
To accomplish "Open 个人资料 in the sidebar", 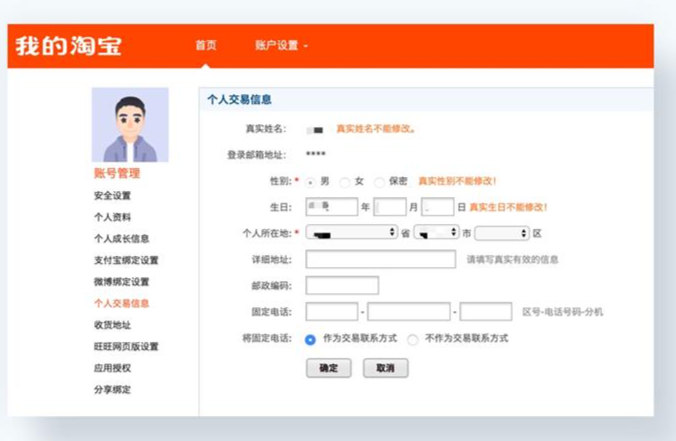I will 112,217.
